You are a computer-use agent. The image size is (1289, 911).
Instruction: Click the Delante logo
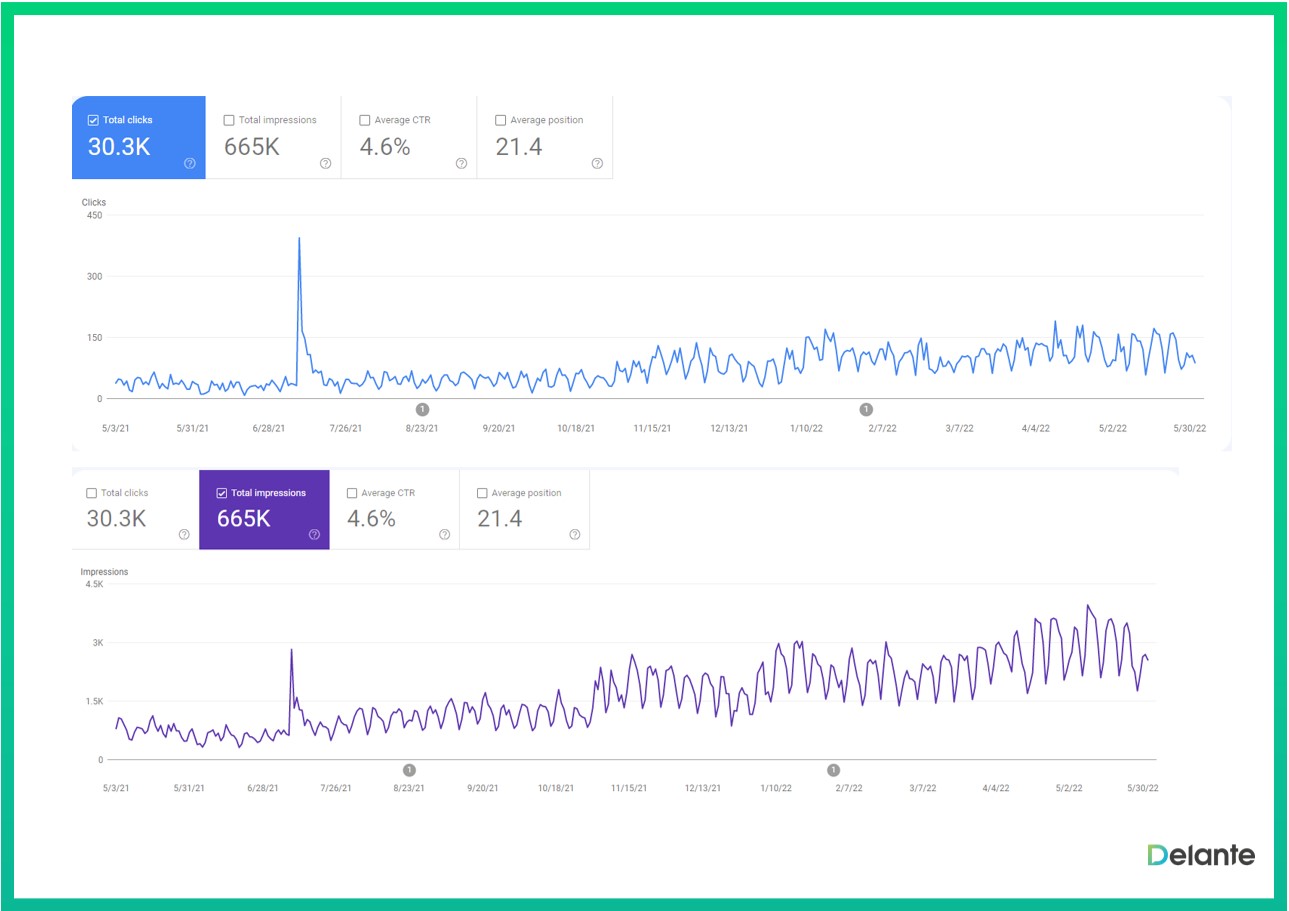point(1200,855)
